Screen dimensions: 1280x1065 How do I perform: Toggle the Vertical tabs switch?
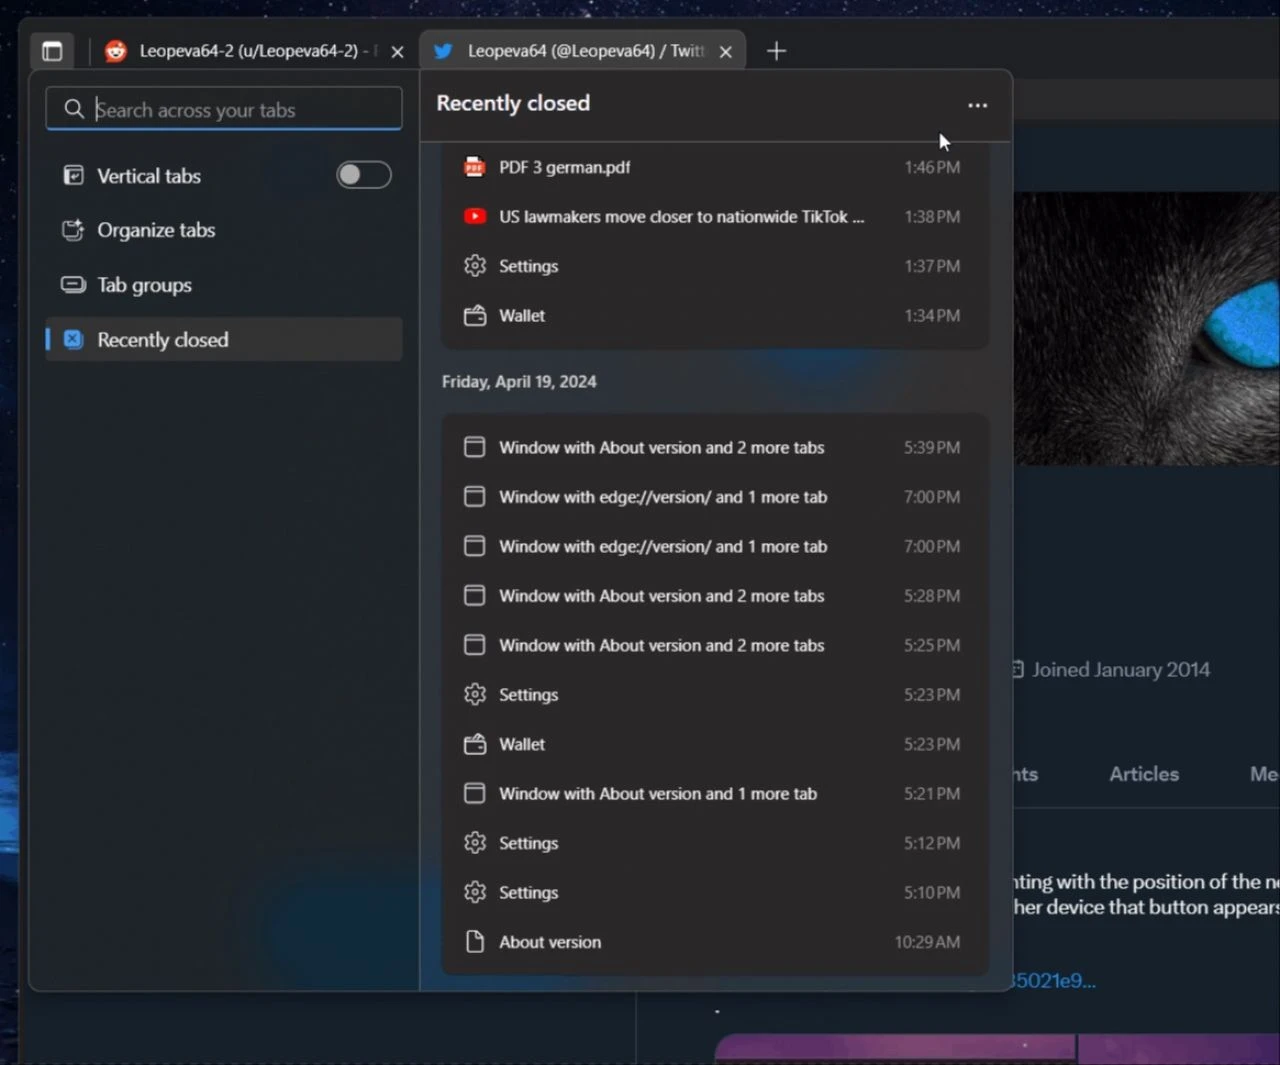[363, 175]
